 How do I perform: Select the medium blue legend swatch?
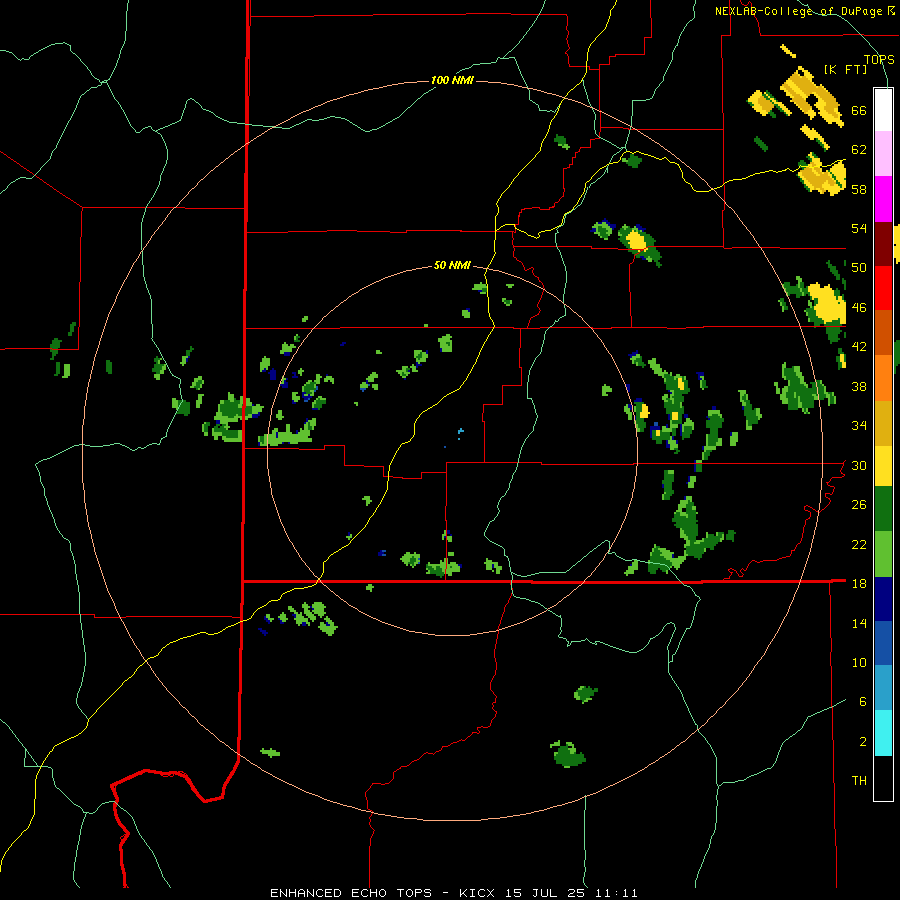tap(883, 643)
